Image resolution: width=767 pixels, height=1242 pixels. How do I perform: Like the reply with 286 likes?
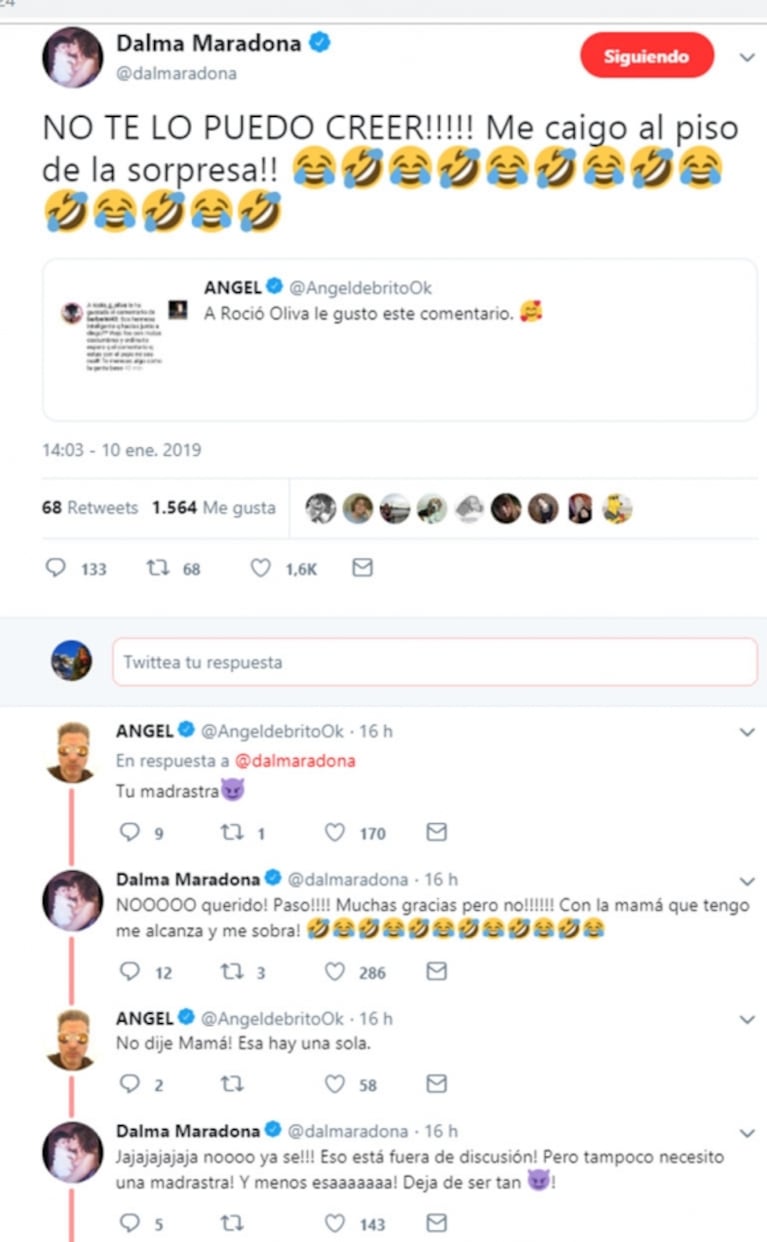(x=336, y=971)
